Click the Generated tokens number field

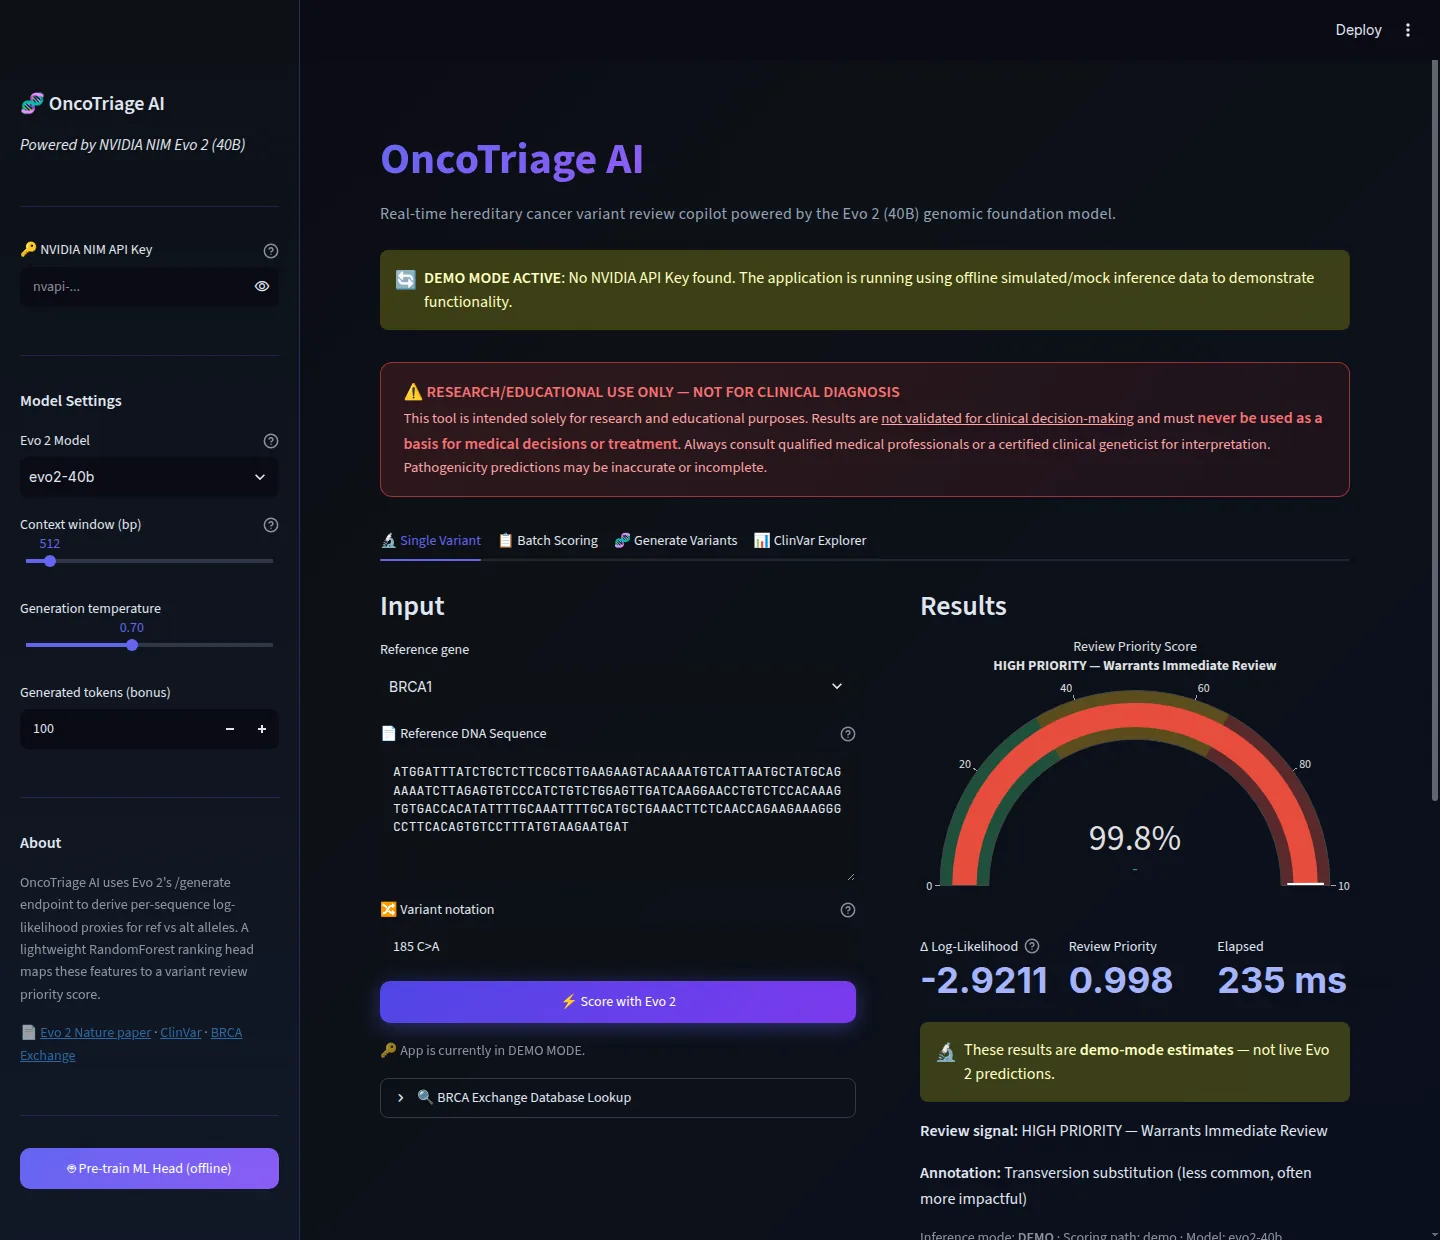point(117,729)
